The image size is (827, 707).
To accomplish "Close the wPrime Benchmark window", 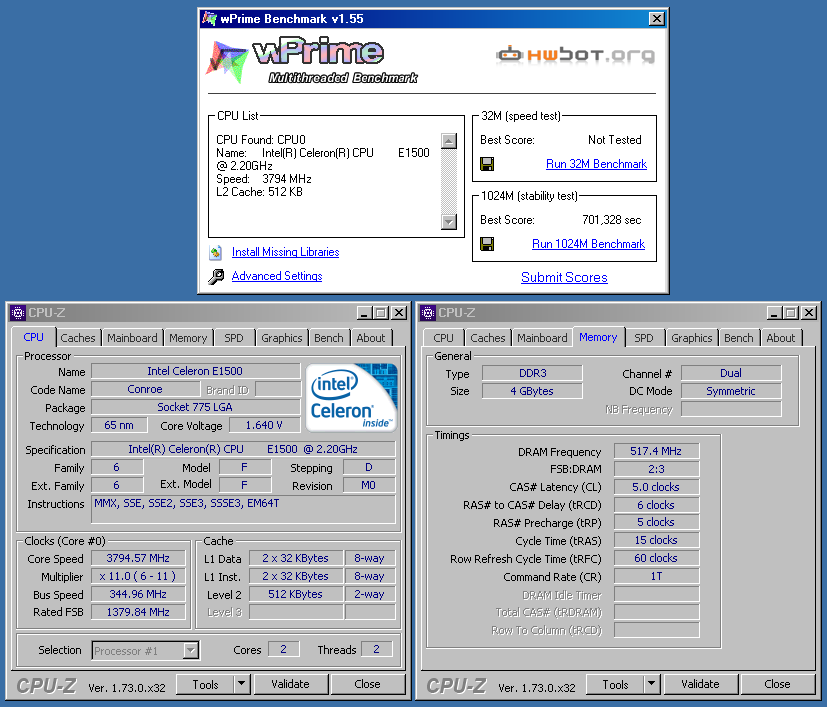I will tap(656, 19).
